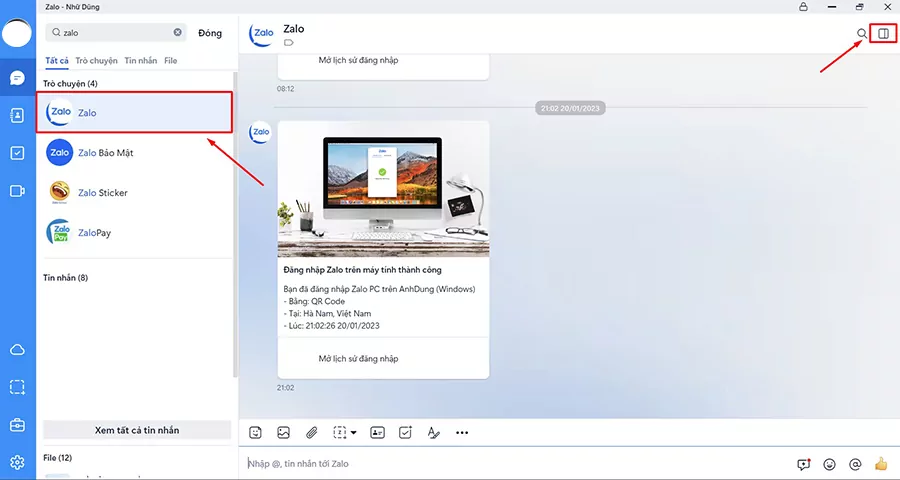The height and width of the screenshot is (480, 900).
Task: Toggle the conversation info side panel
Action: [883, 33]
